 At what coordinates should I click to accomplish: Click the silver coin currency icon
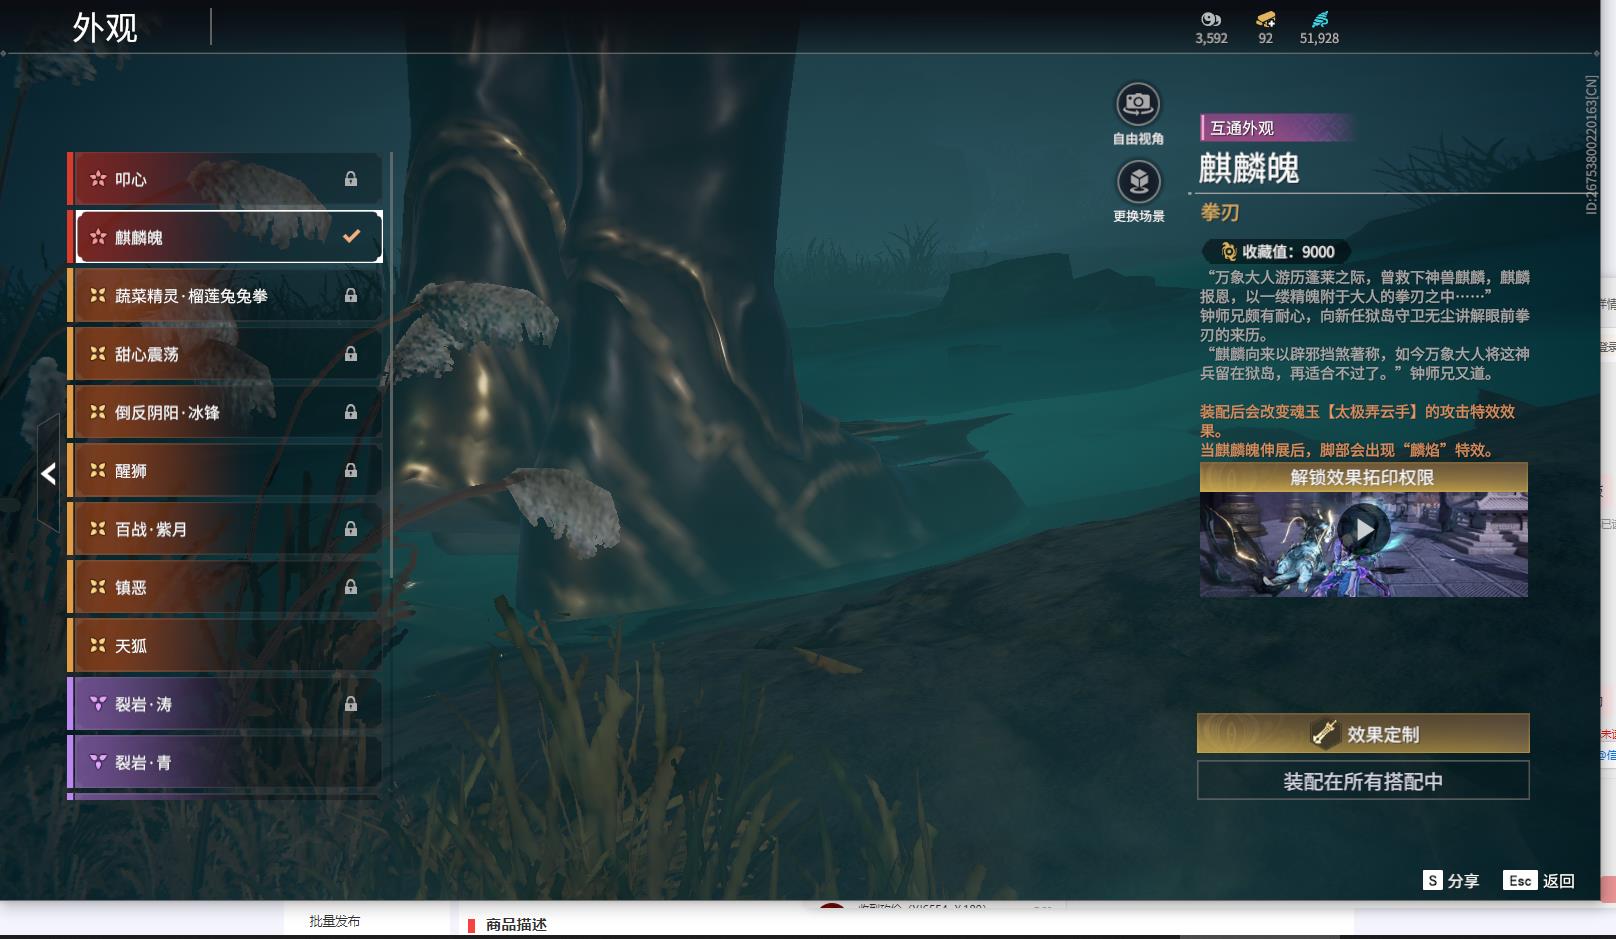[1211, 19]
